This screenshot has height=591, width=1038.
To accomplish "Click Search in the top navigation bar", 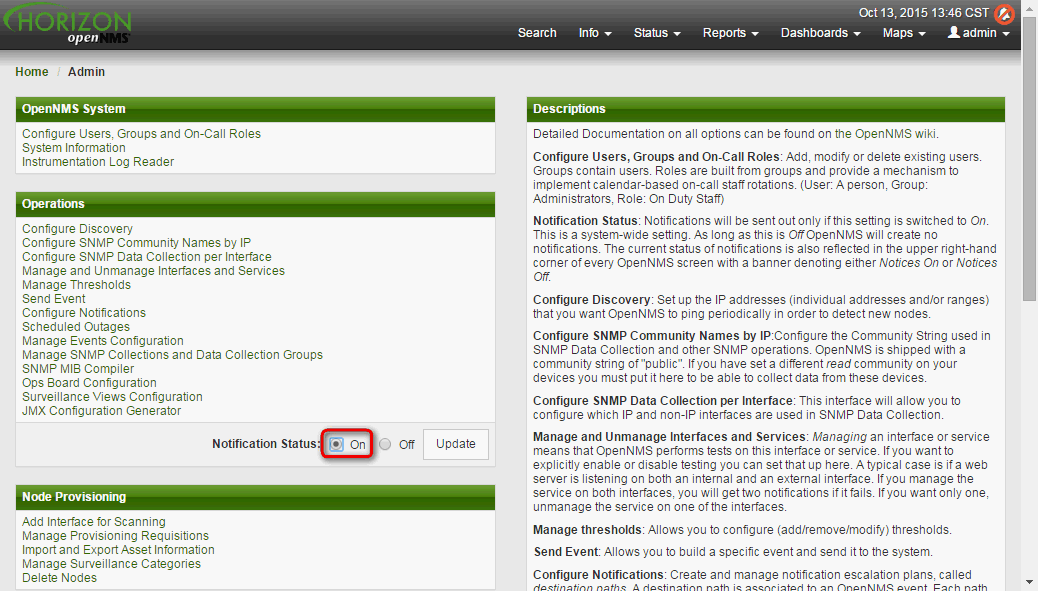I will click(x=537, y=33).
